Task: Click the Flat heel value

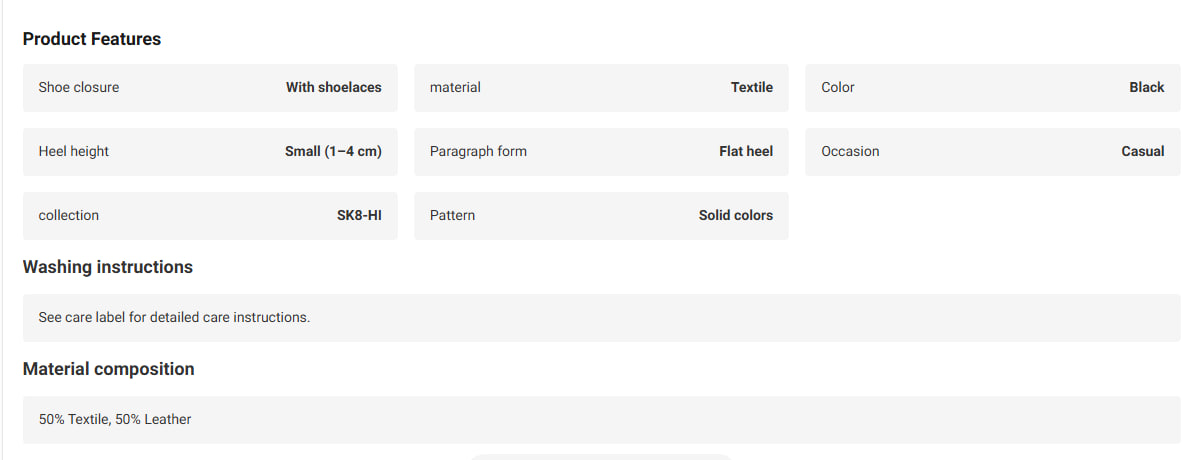Action: coord(746,151)
